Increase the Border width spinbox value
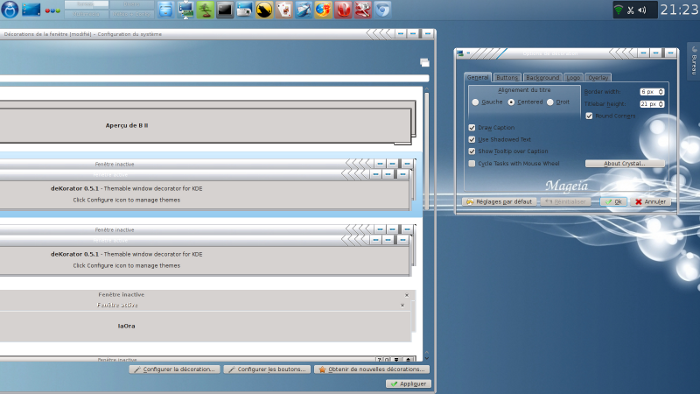700x394 pixels. click(661, 90)
